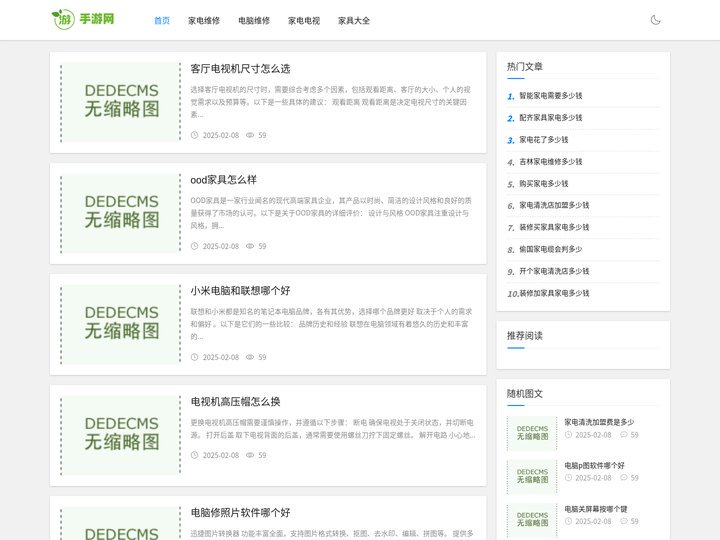Open the 手游网 site logo
720x540 pixels.
[x=83, y=19]
